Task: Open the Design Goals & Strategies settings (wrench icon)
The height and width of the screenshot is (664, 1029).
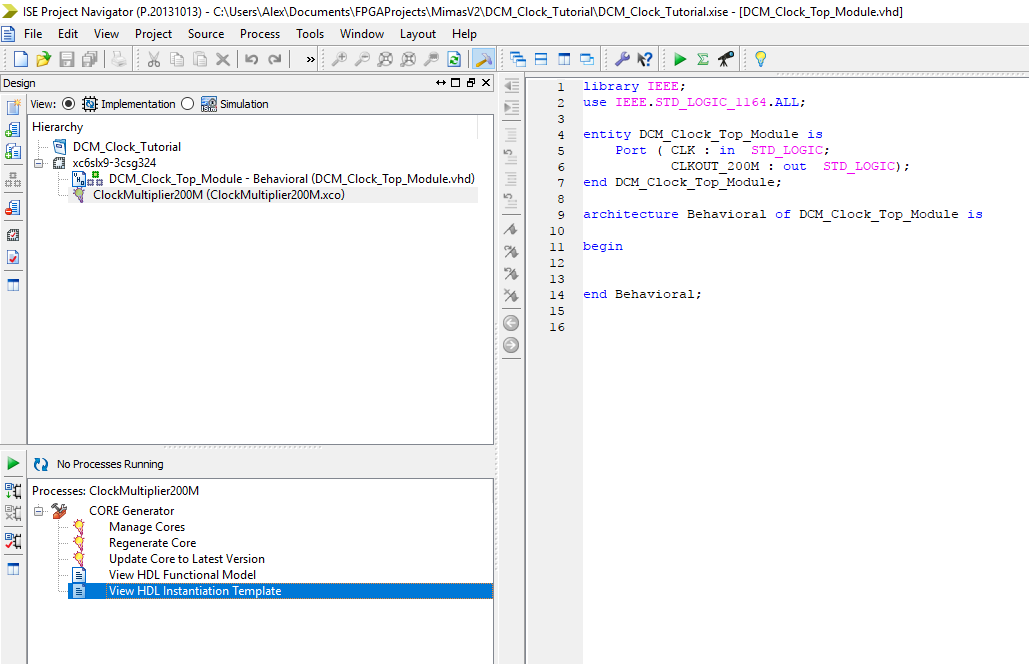Action: pyautogui.click(x=624, y=58)
